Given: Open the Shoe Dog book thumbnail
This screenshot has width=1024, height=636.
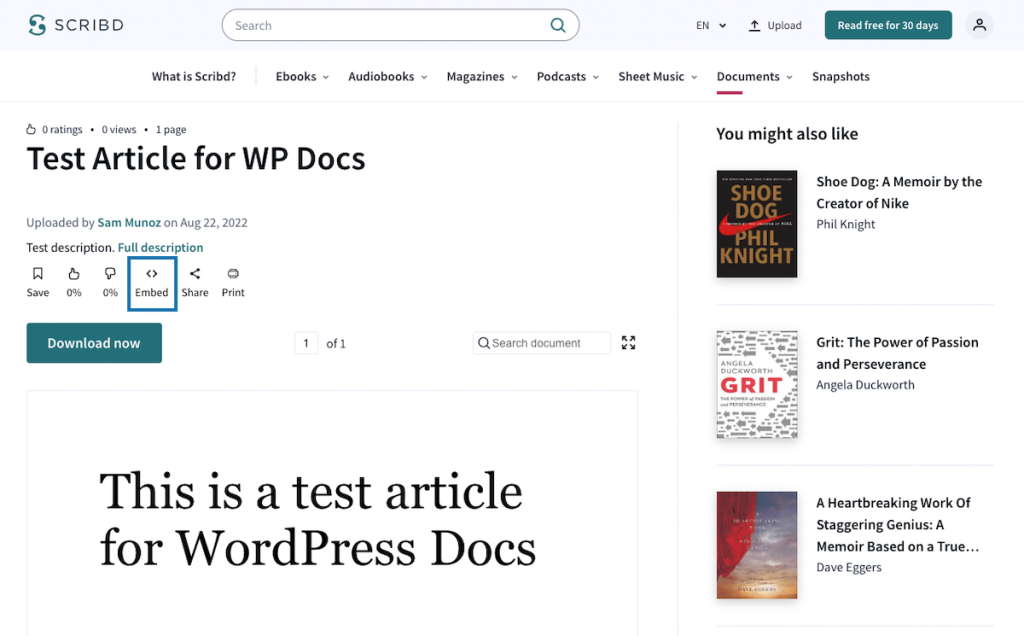Looking at the screenshot, I should (756, 224).
